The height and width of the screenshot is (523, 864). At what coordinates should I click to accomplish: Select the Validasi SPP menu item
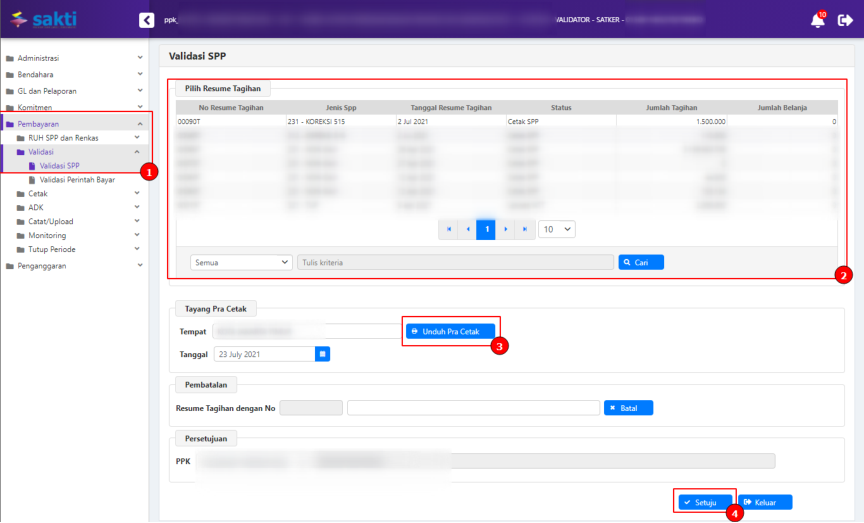[60, 165]
